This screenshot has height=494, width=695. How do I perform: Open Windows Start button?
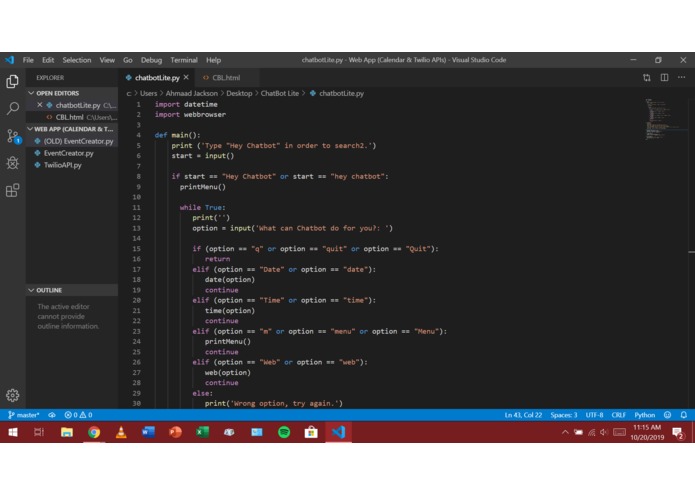(x=13, y=432)
